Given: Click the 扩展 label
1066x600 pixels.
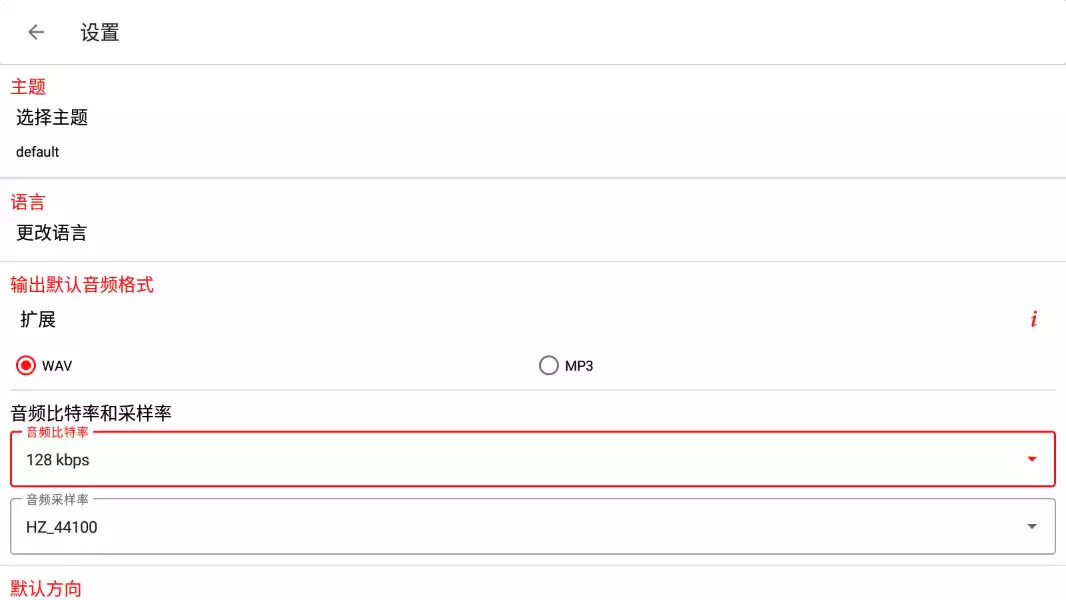Looking at the screenshot, I should pos(38,320).
